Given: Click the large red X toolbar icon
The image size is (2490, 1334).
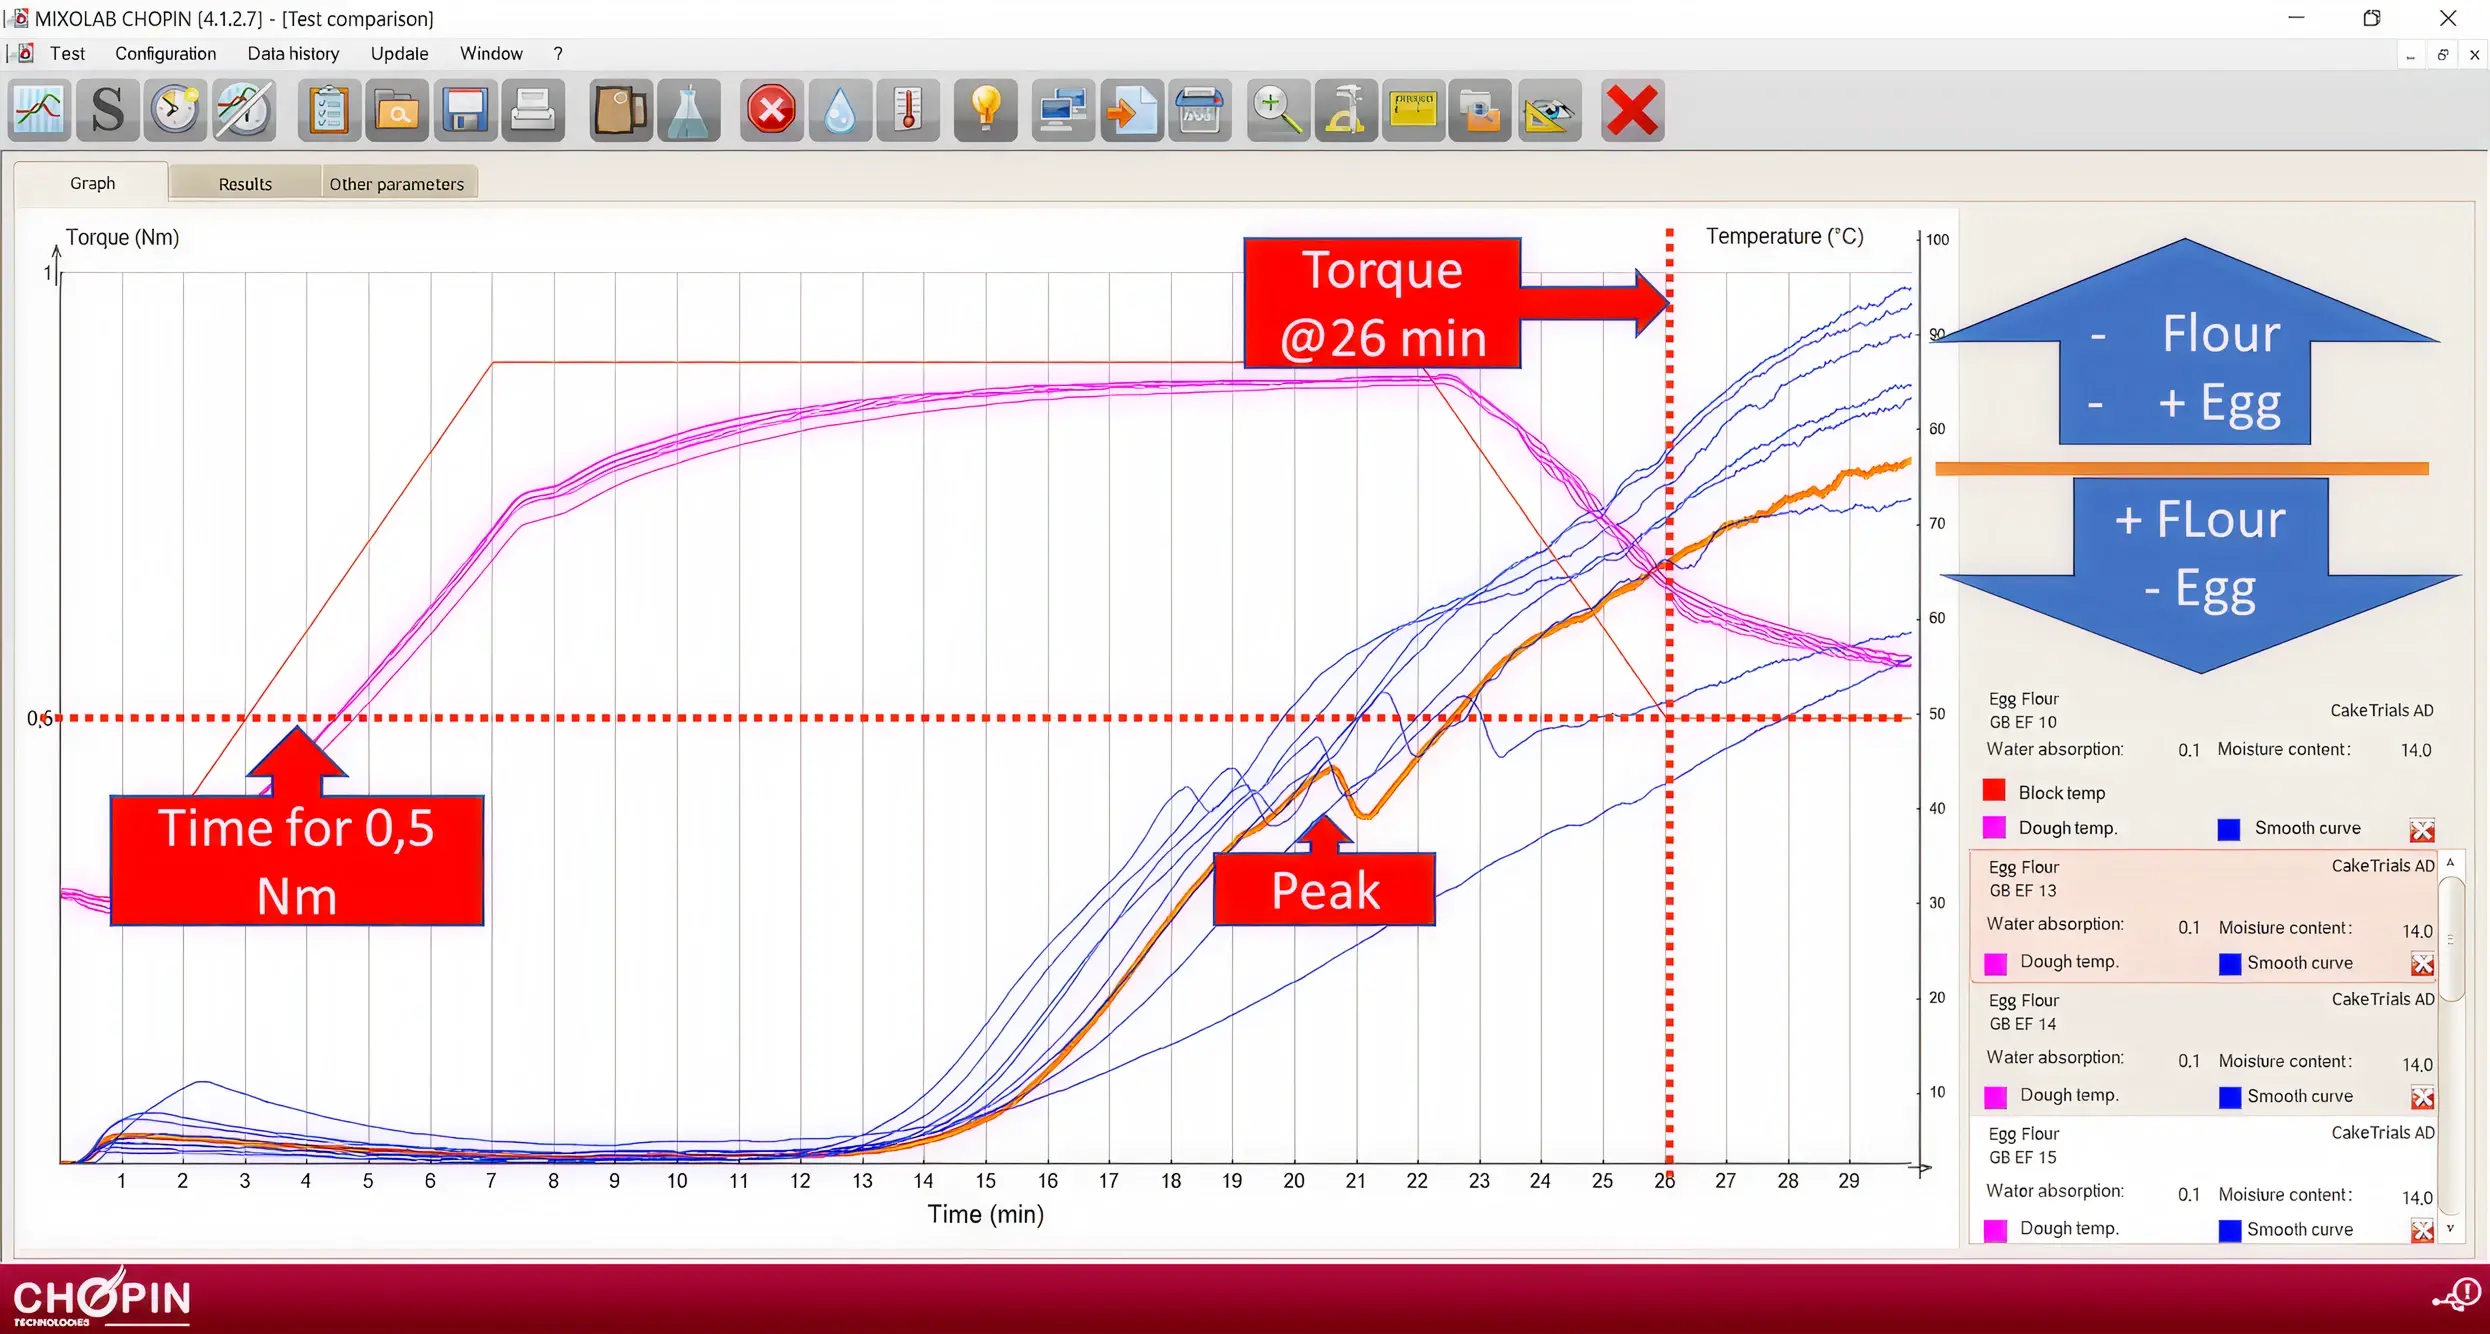Looking at the screenshot, I should point(1633,110).
